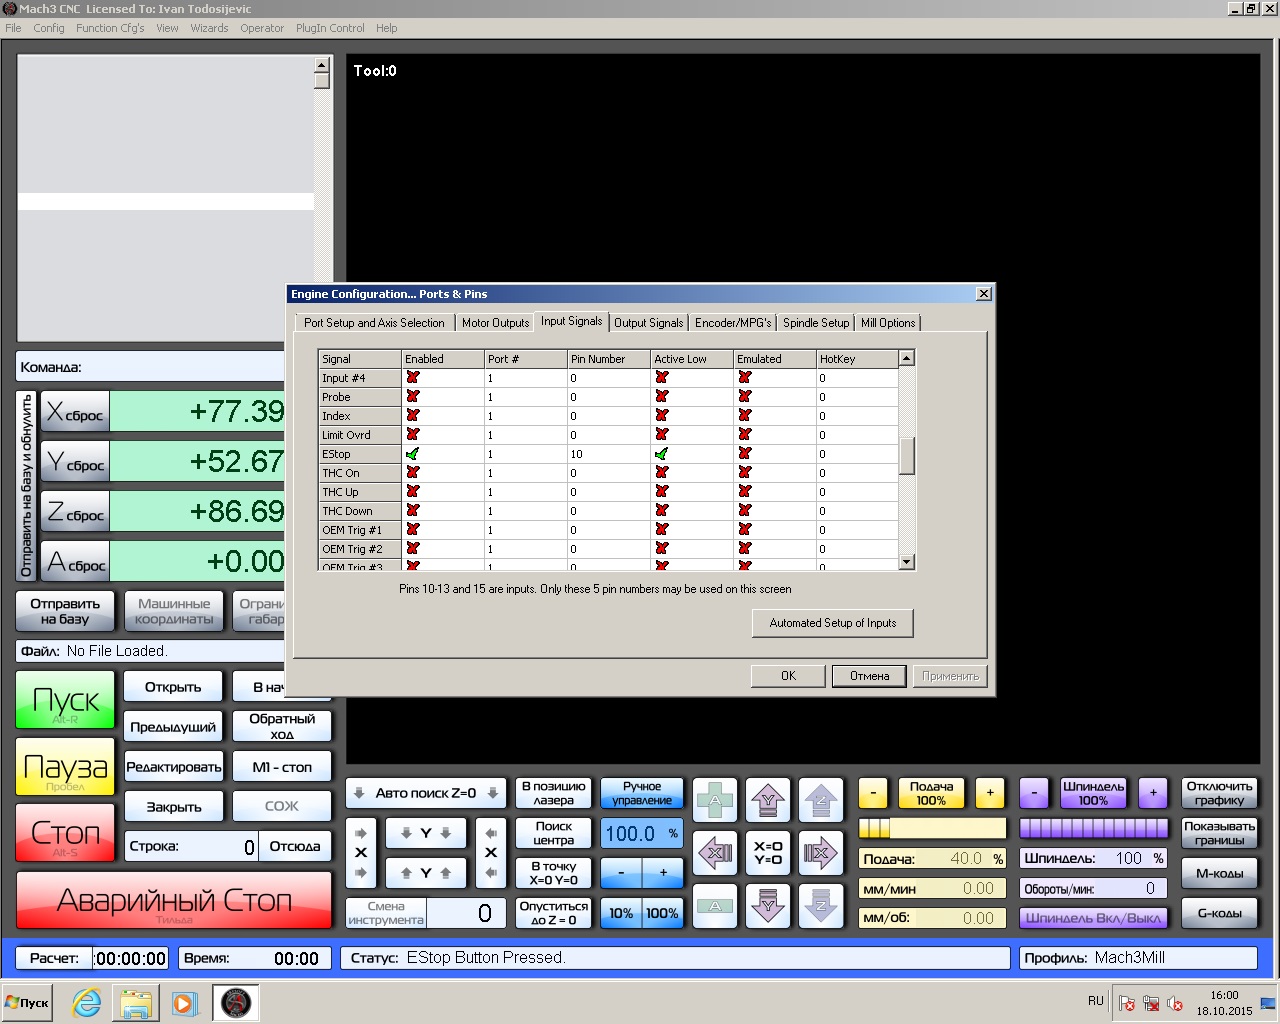Image resolution: width=1280 pixels, height=1024 pixels.
Task: Click EStop Pin Number cell 10
Action: pos(609,454)
